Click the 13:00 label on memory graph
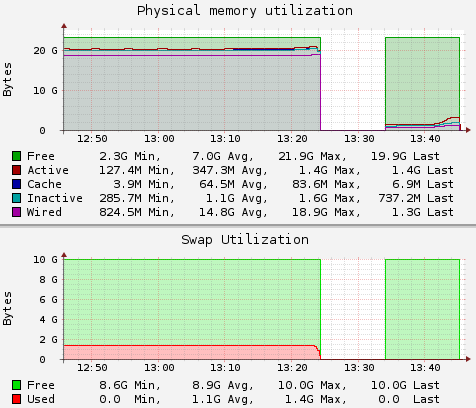 (x=159, y=139)
